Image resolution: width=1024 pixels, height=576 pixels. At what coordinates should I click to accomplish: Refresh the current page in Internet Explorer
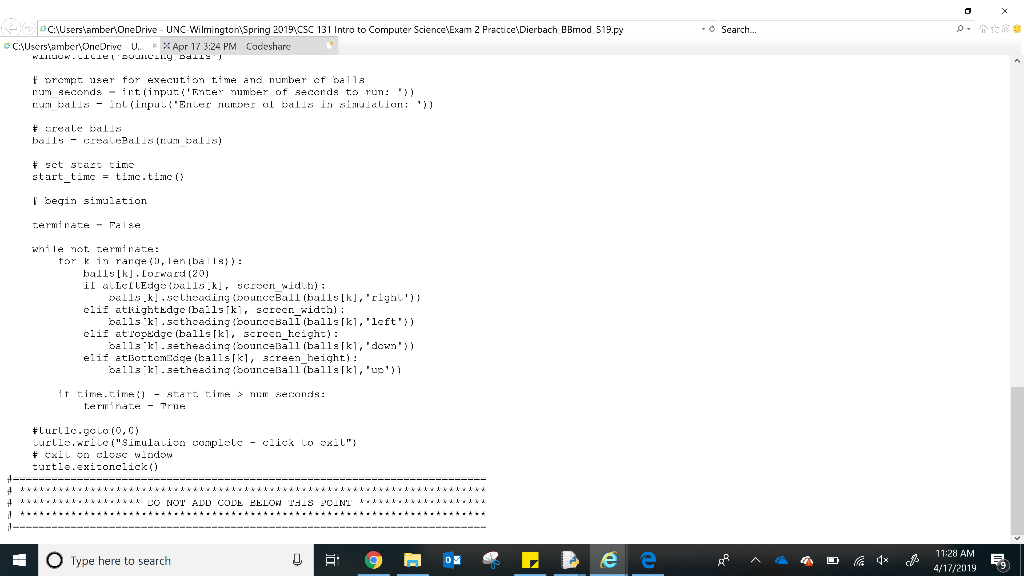coord(712,28)
